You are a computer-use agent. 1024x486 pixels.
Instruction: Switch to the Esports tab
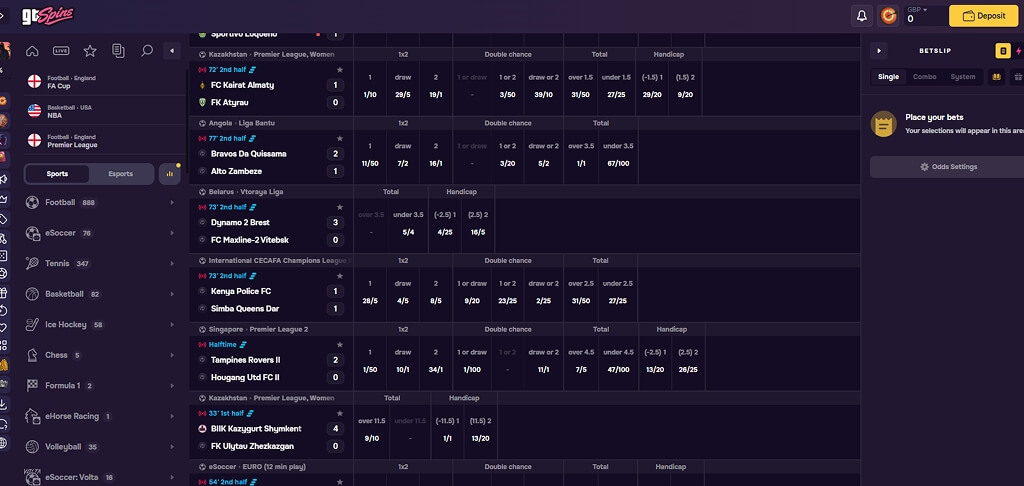pos(121,174)
